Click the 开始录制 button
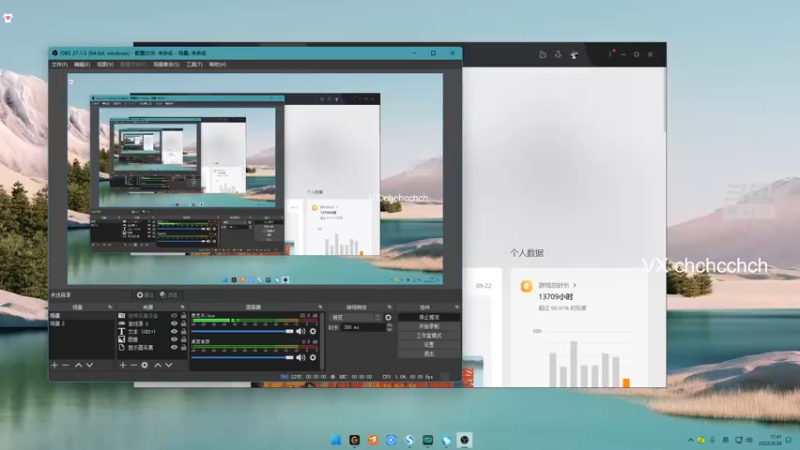The image size is (800, 450). [x=429, y=327]
